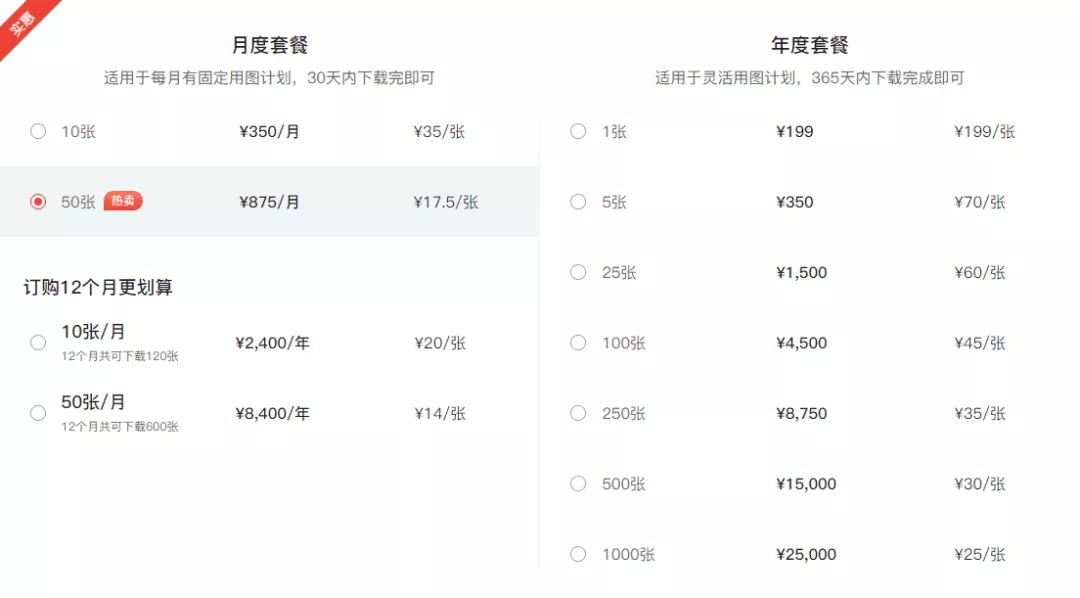Click the ¥8,400/年 price label
Image resolution: width=1080 pixels, height=598 pixels.
pyautogui.click(x=272, y=413)
